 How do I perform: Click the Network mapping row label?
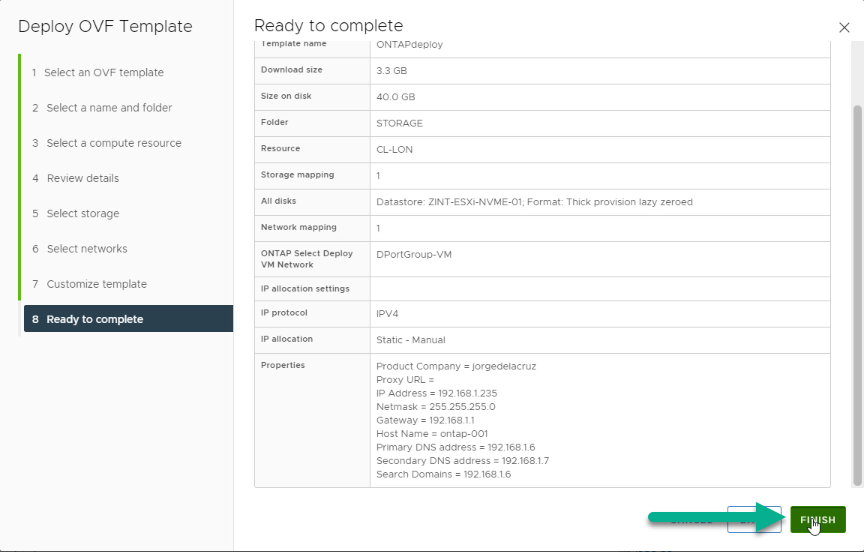(x=299, y=227)
